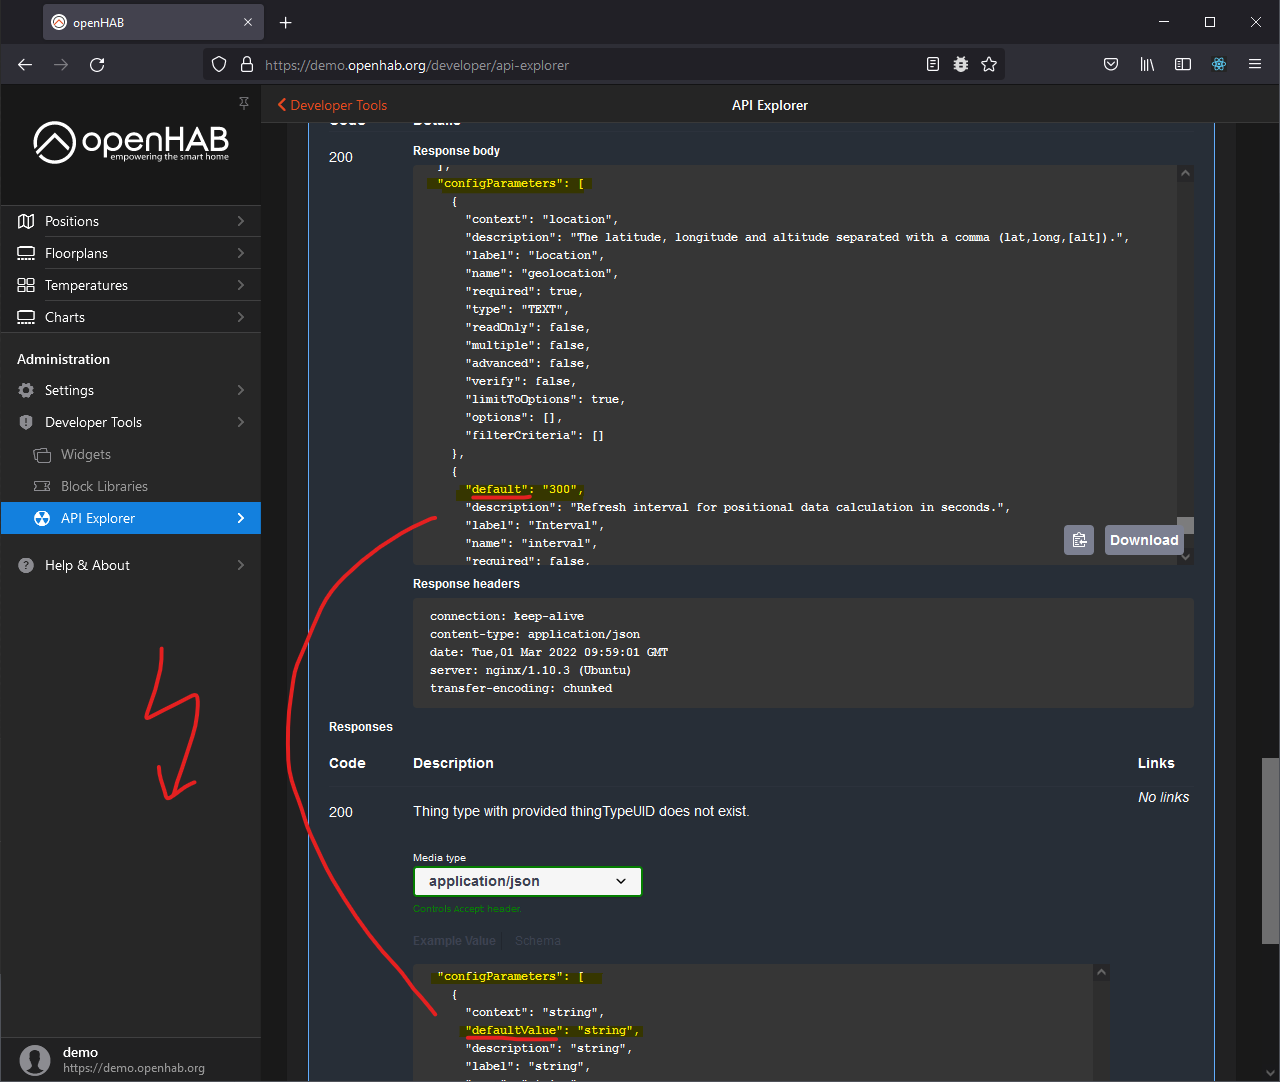
Task: Click the demo.openhab.org account label
Action: [x=134, y=1068]
